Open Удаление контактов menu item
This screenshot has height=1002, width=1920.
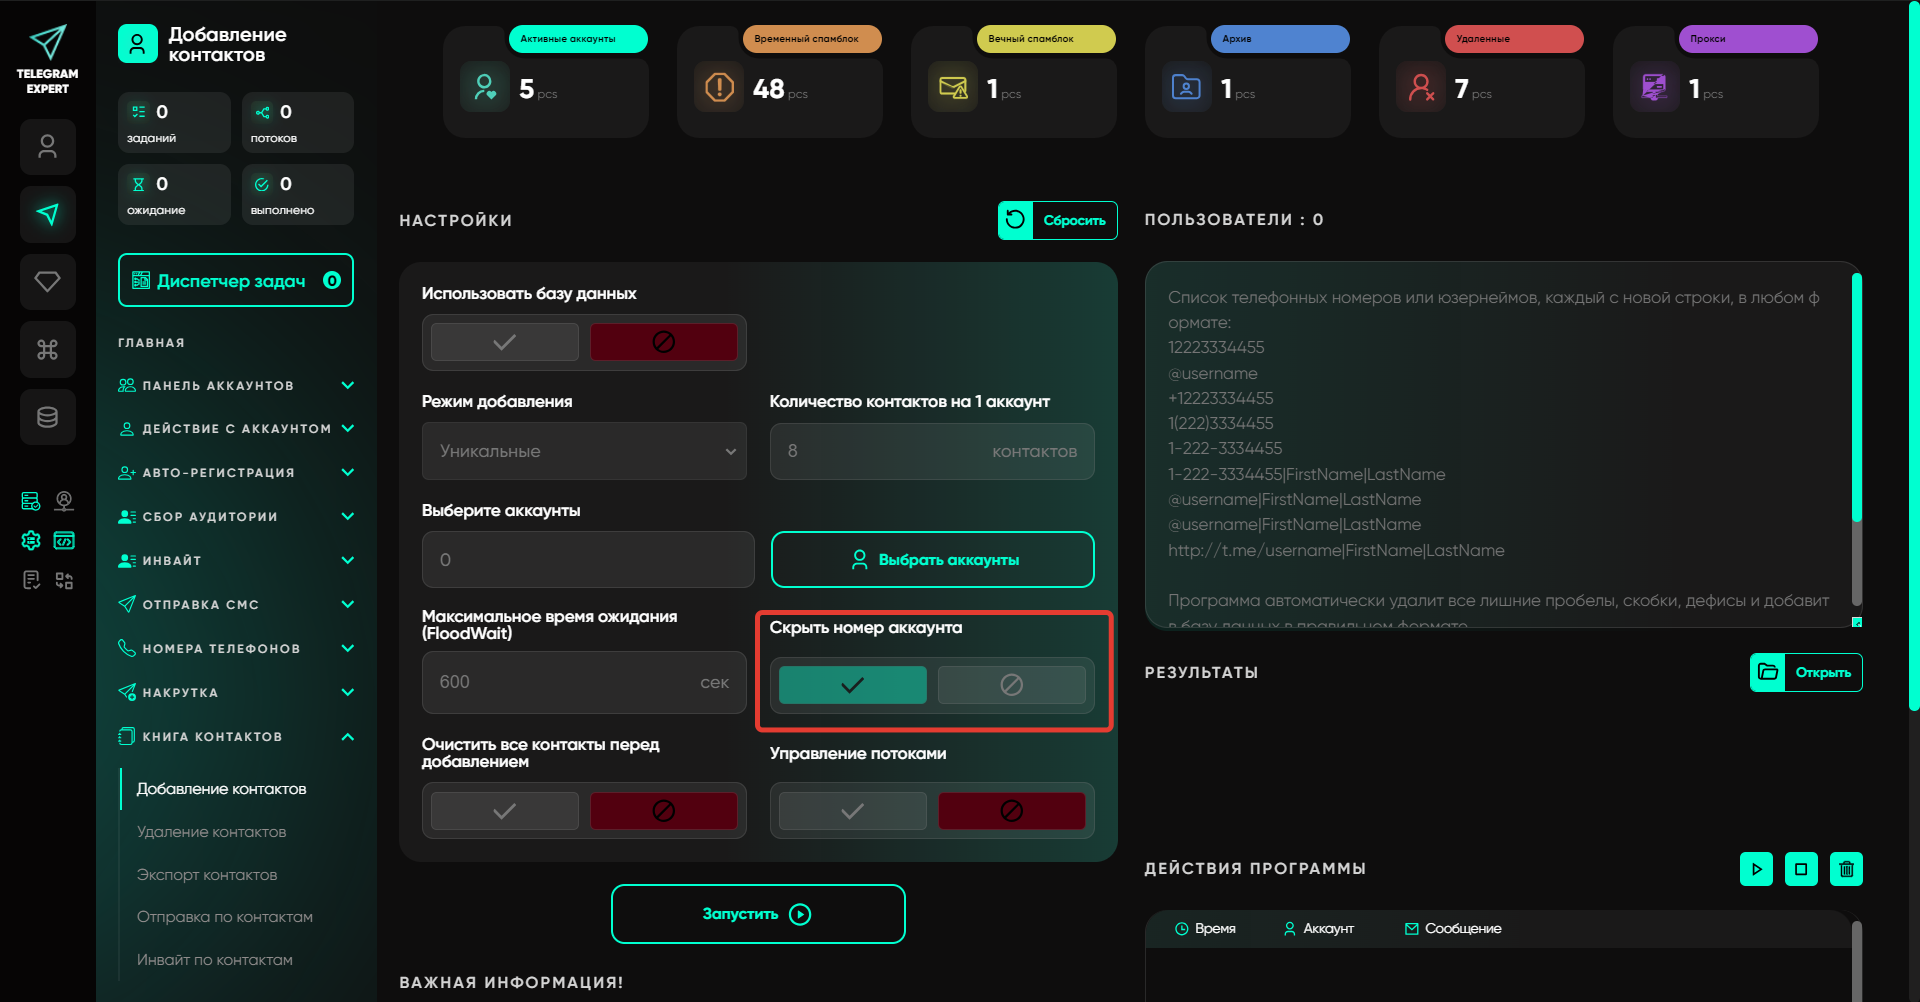tap(211, 832)
